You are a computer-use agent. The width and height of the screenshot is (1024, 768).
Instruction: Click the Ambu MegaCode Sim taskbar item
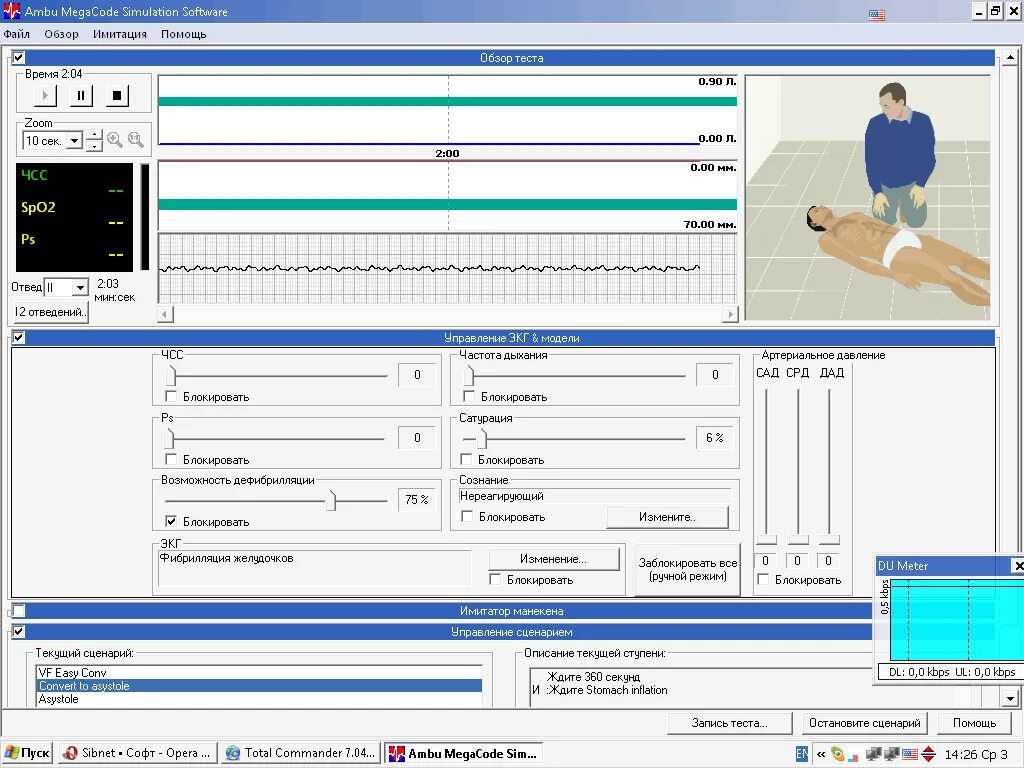pyautogui.click(x=463, y=753)
